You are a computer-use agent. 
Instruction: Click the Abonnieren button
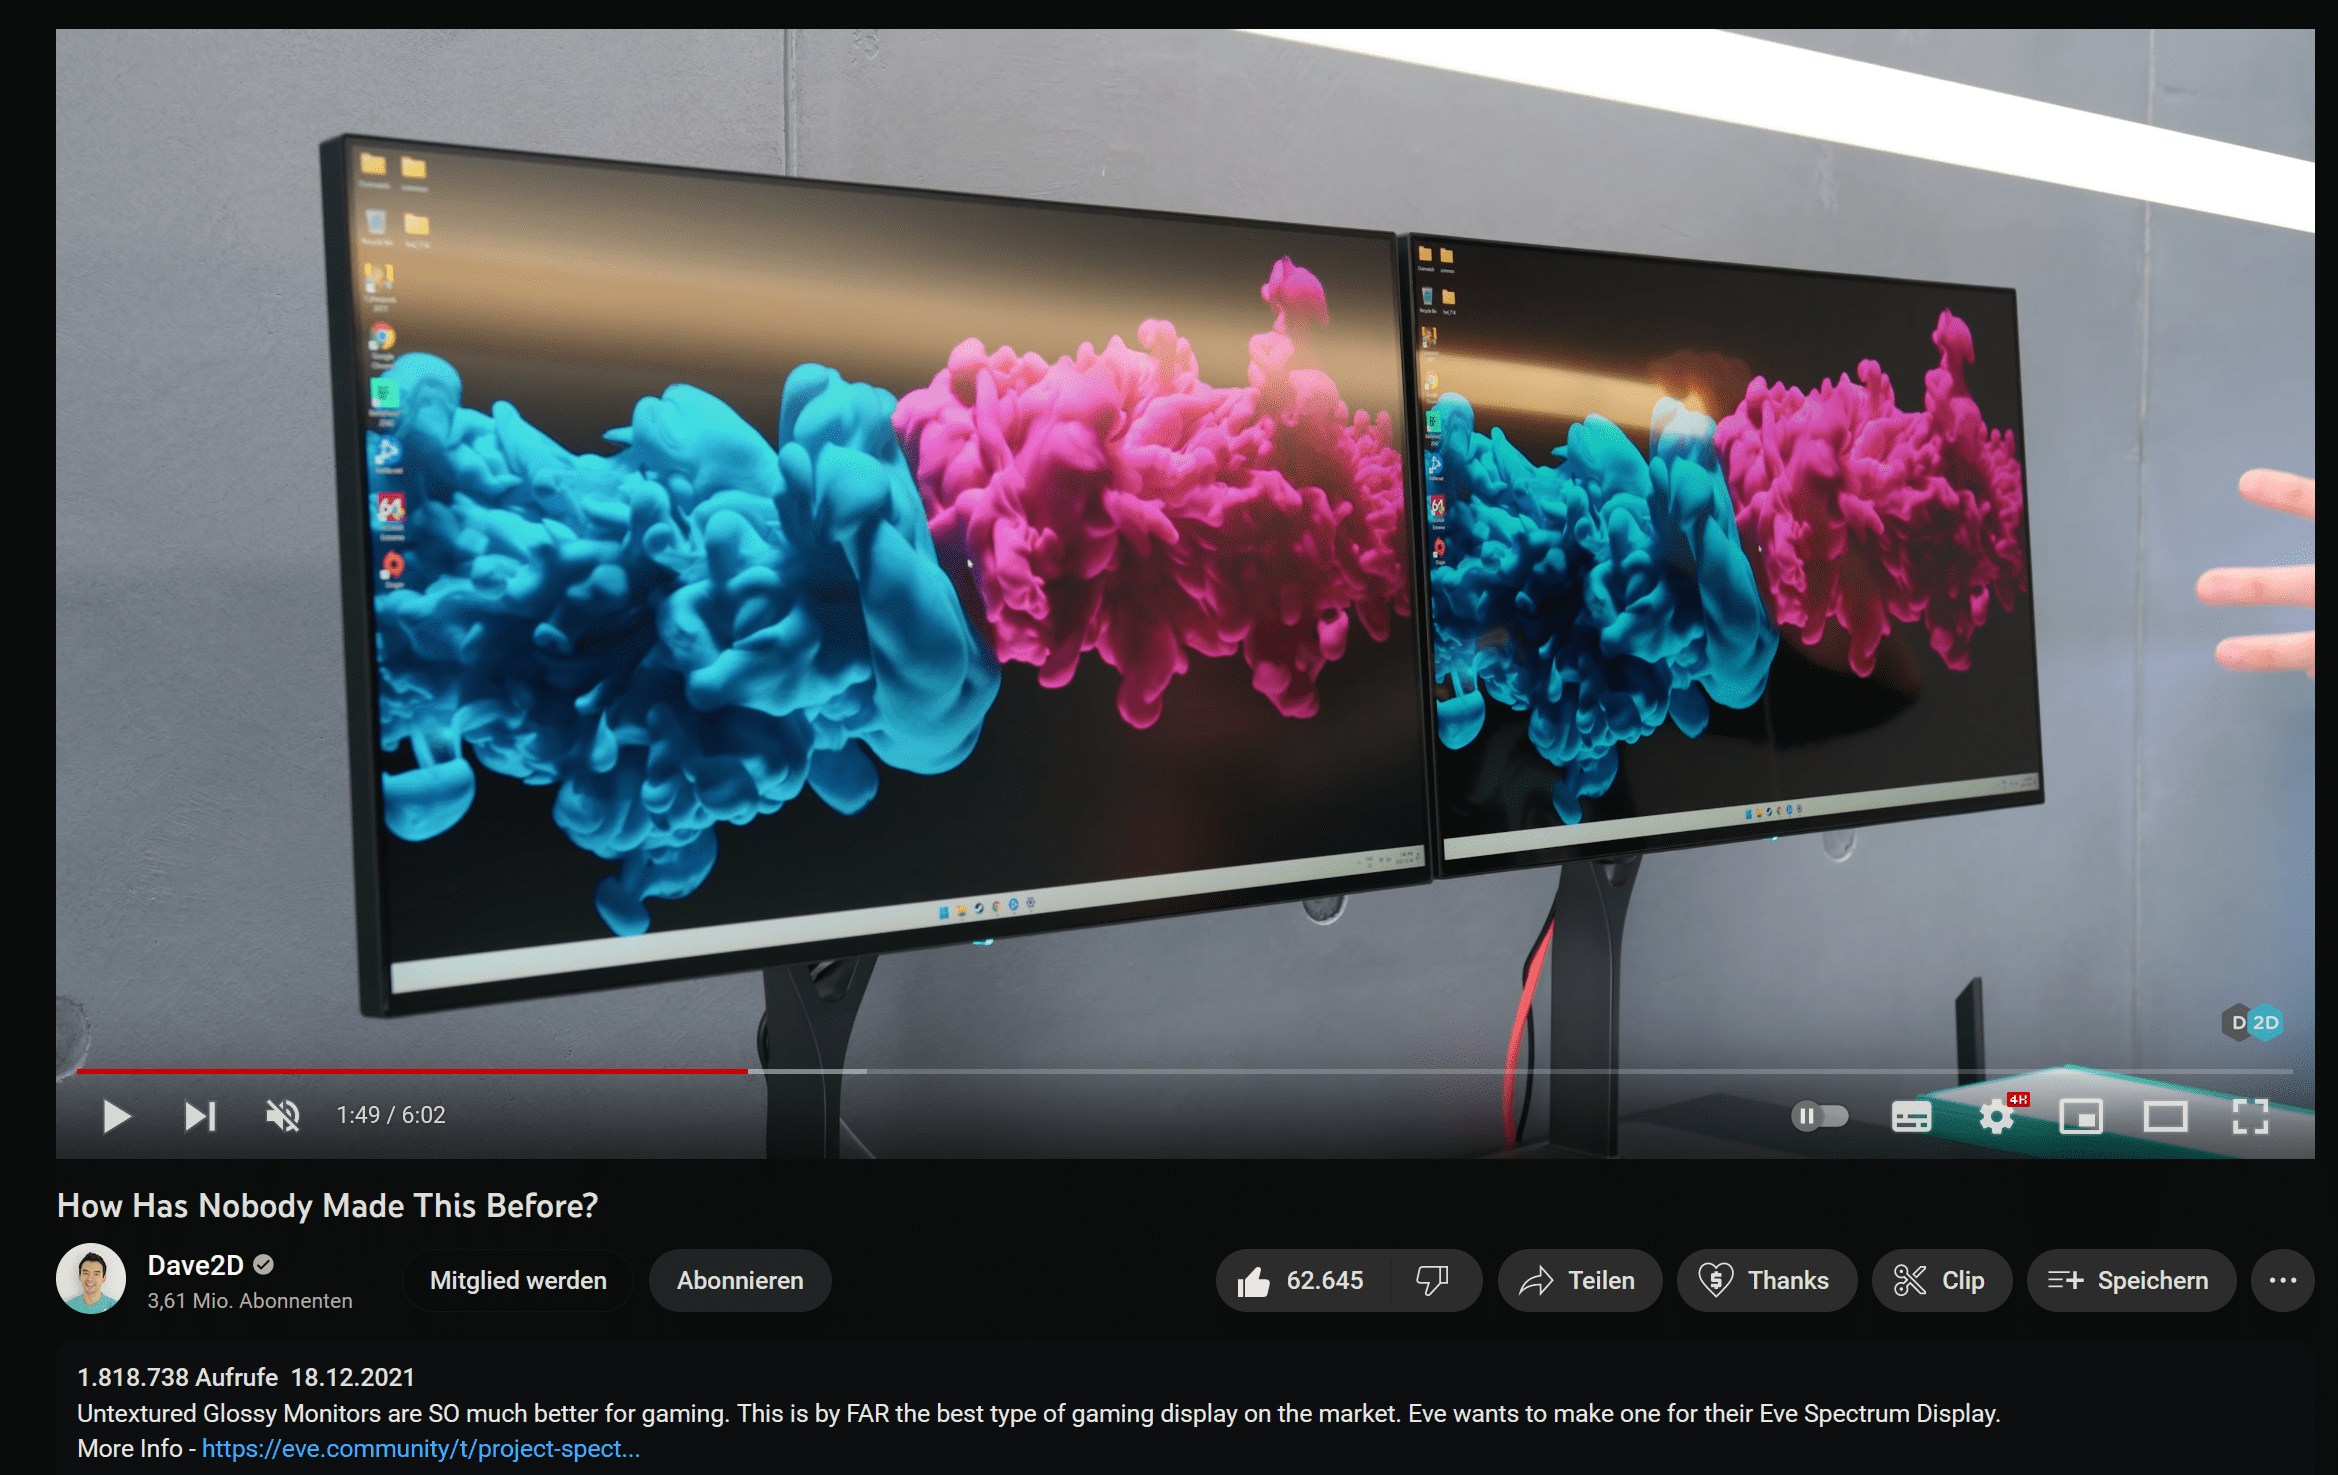740,1280
